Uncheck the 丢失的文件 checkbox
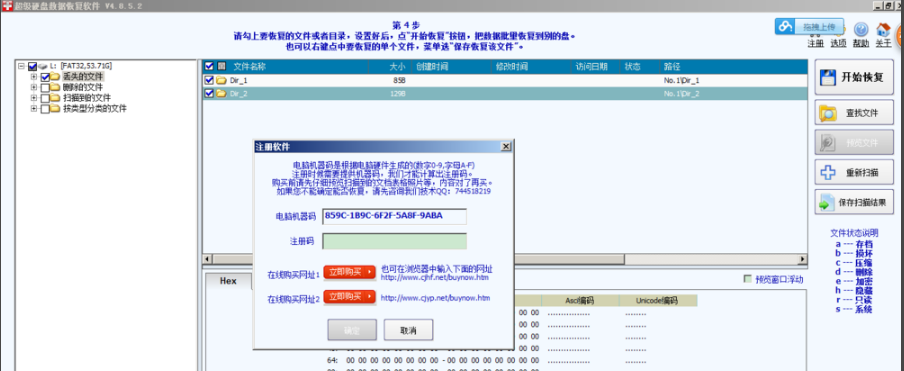The image size is (904, 371). [45, 77]
